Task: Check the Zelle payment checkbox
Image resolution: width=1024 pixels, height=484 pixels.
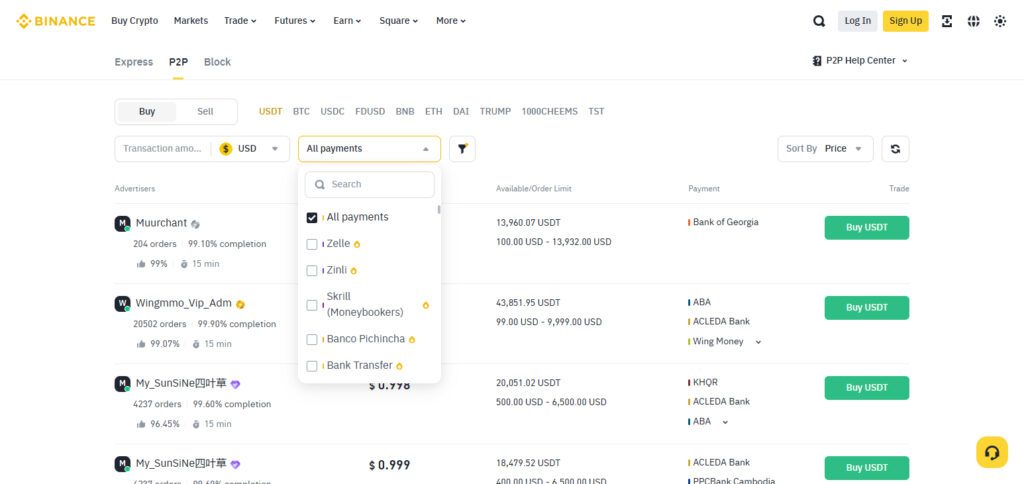Action: [312, 244]
